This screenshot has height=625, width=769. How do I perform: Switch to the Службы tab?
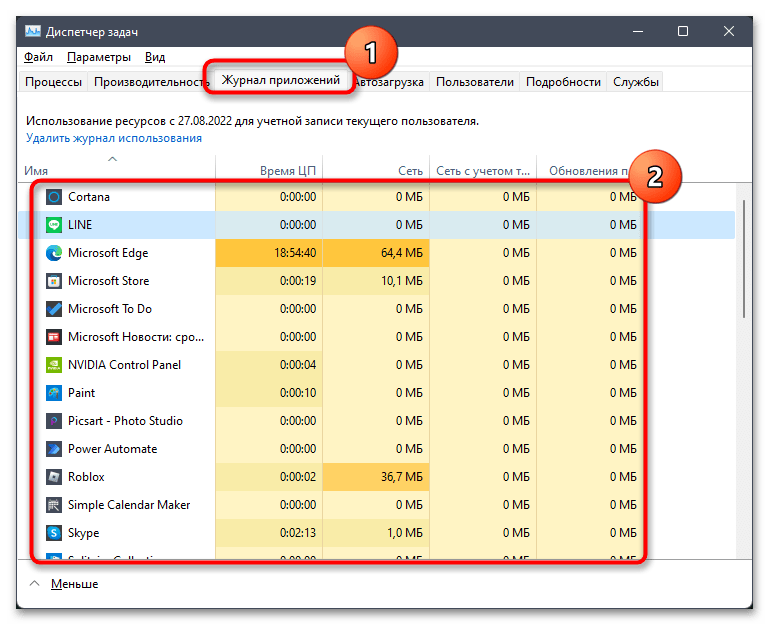[636, 81]
